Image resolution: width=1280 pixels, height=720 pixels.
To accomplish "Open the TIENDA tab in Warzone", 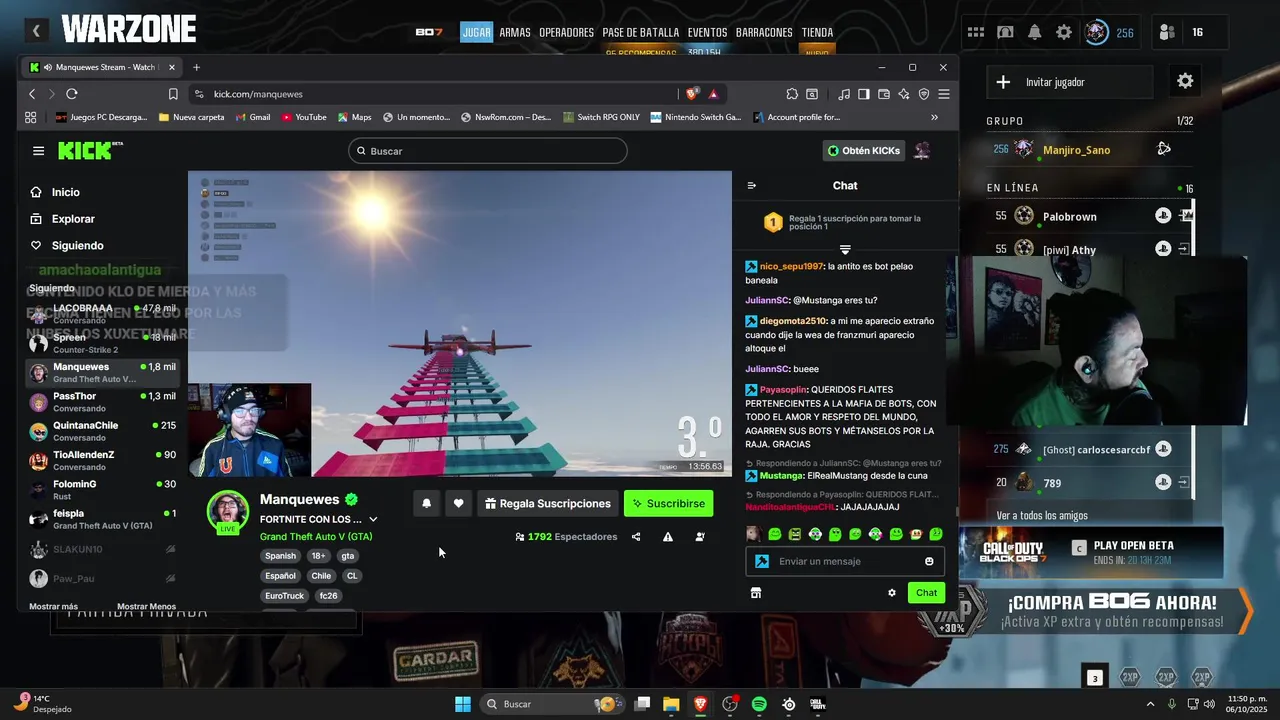I will 817,32.
